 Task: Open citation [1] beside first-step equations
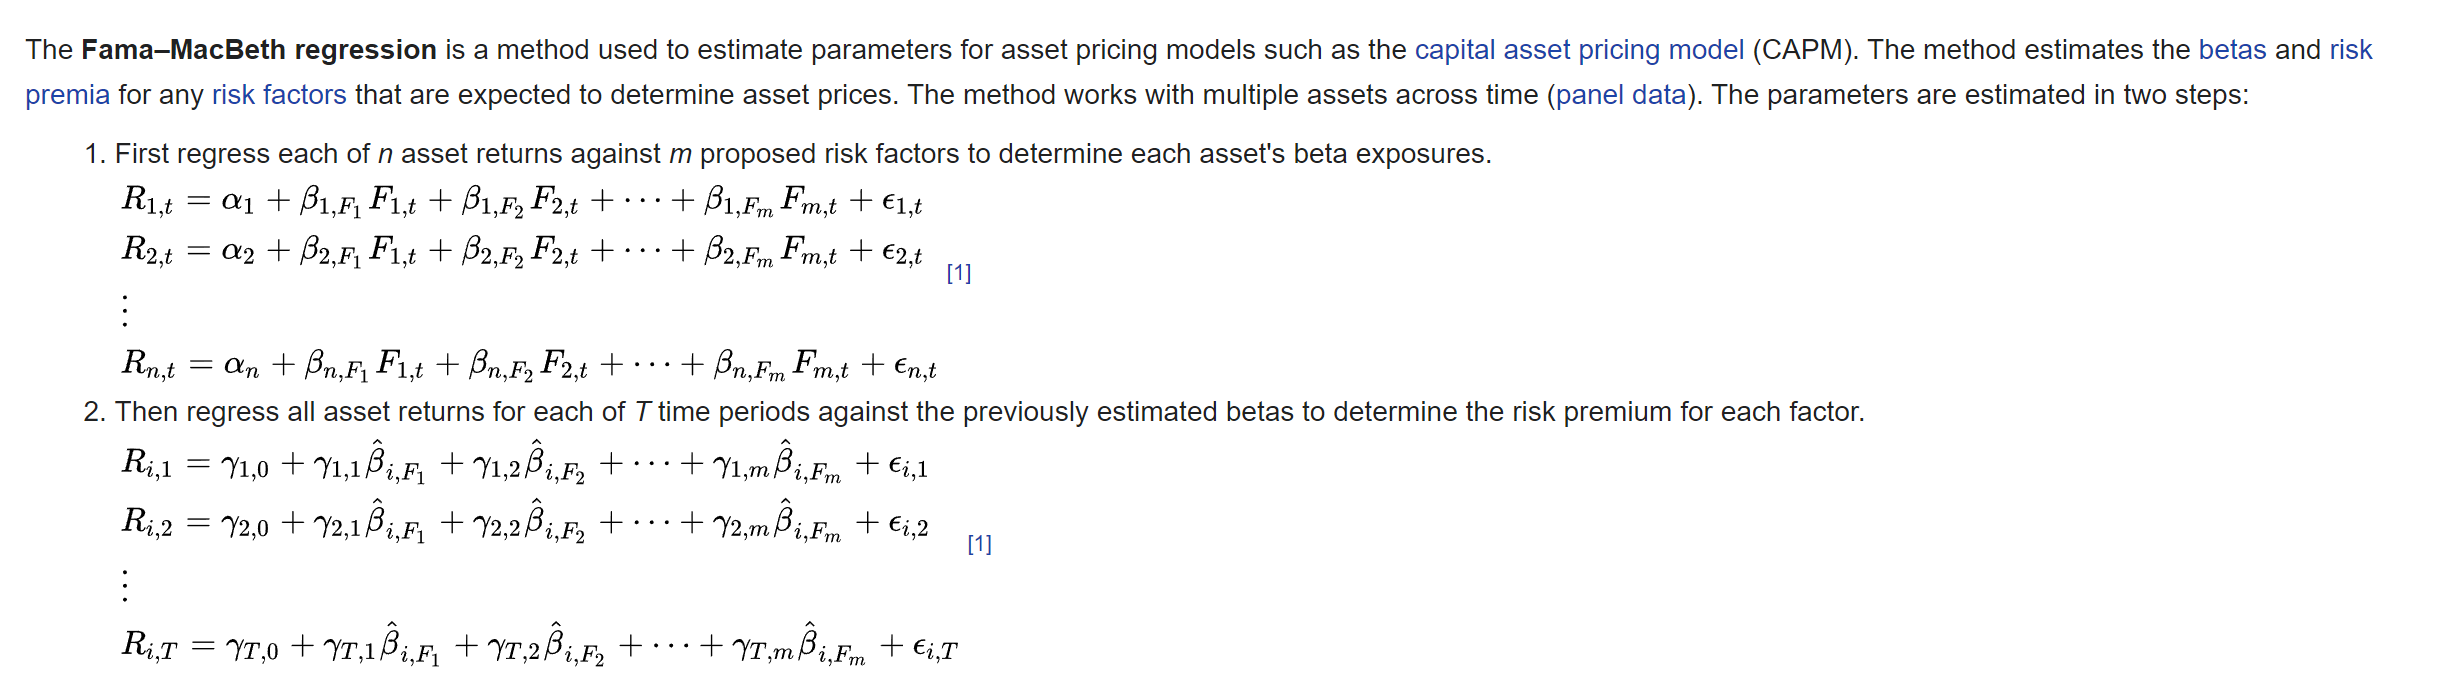[959, 273]
